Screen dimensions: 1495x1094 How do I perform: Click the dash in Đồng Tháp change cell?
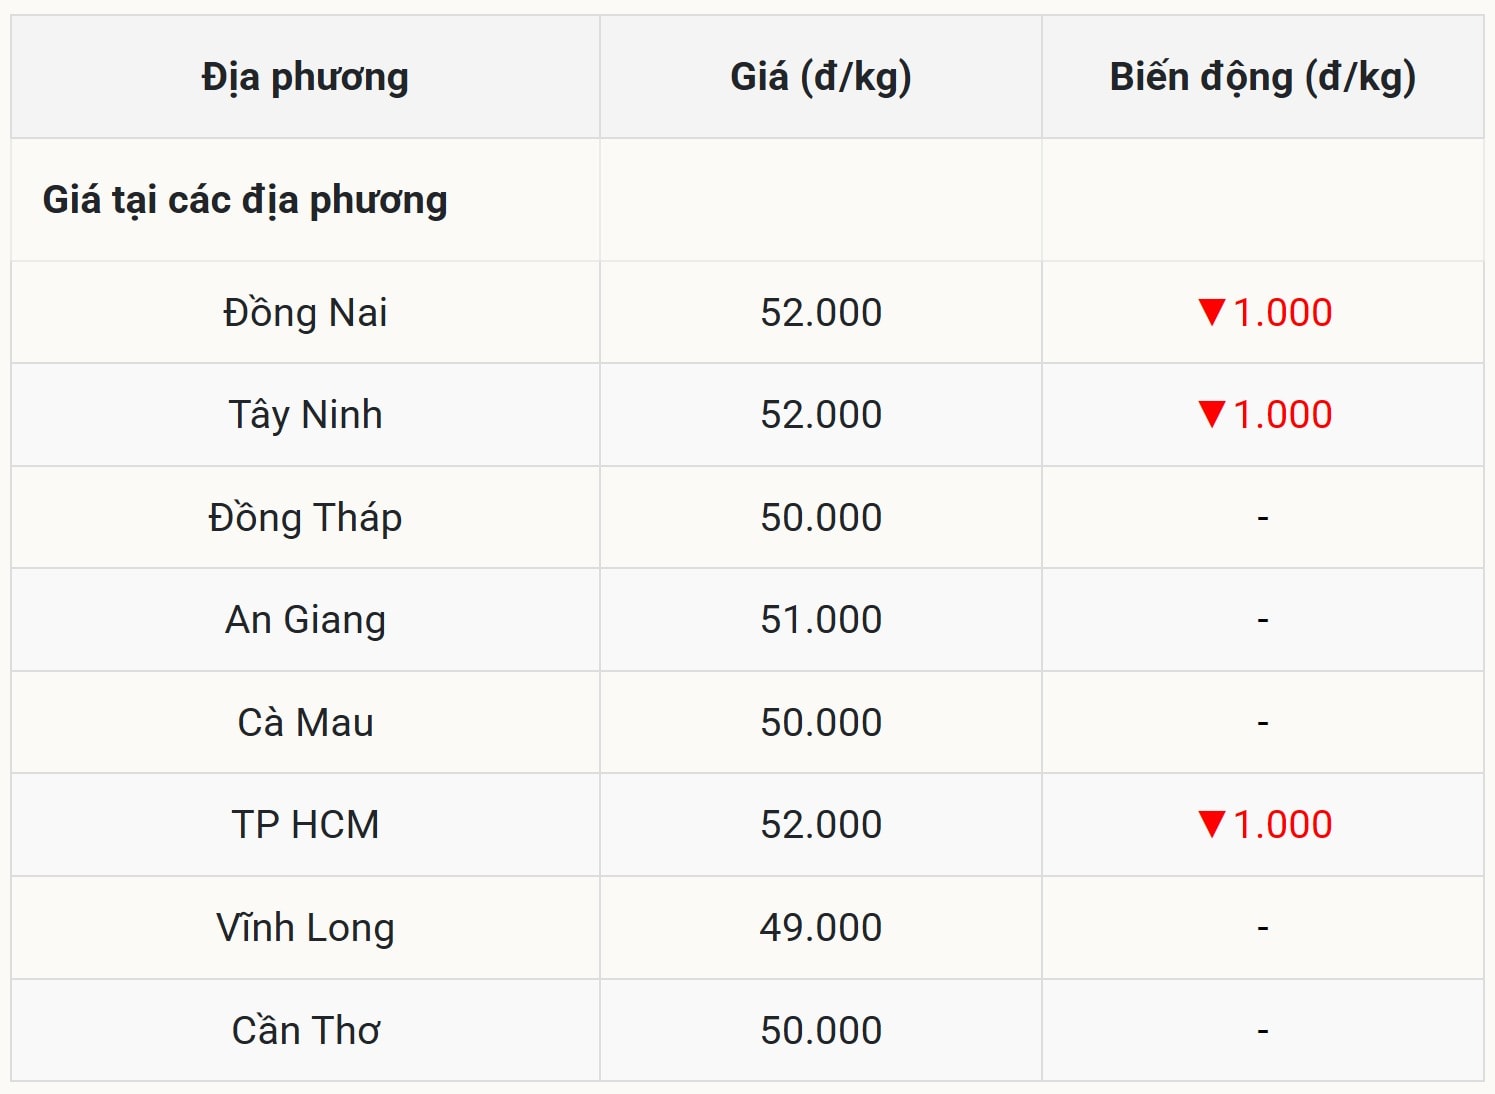[1262, 518]
